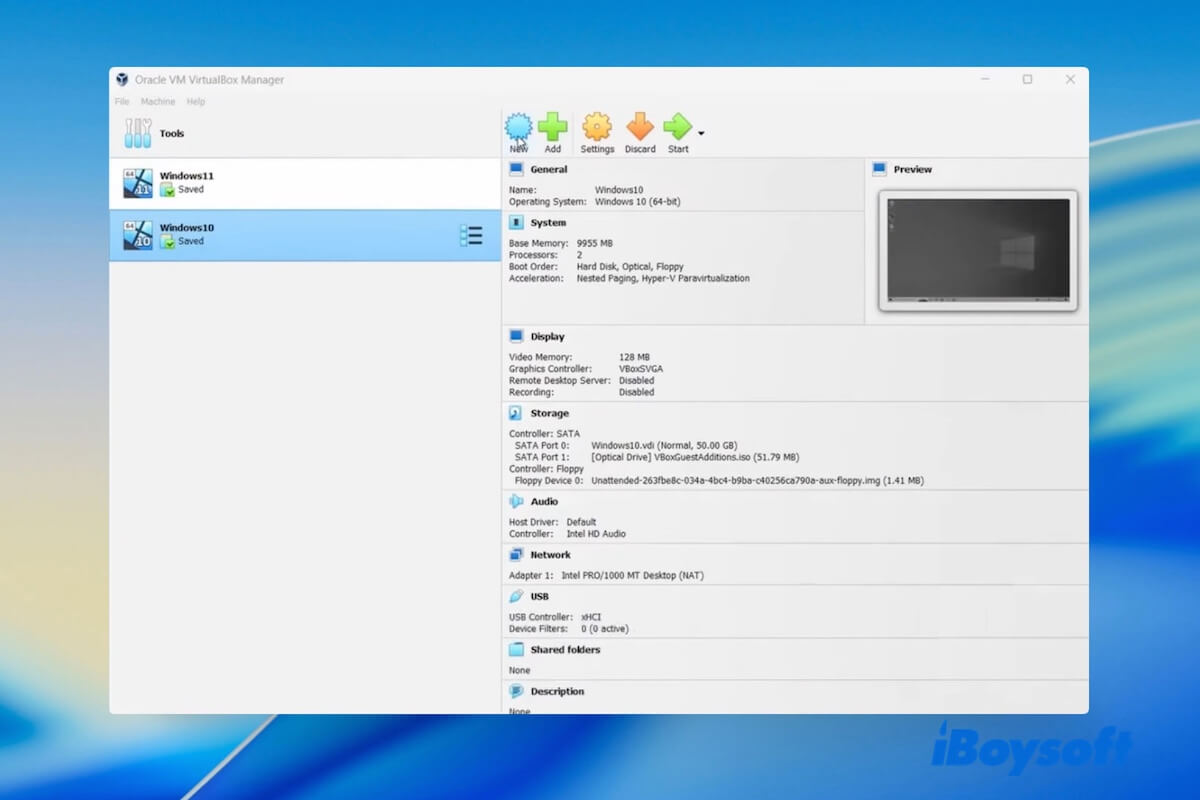Open the Start button dropdown arrow
Viewport: 1200px width, 800px height.
pyautogui.click(x=701, y=133)
